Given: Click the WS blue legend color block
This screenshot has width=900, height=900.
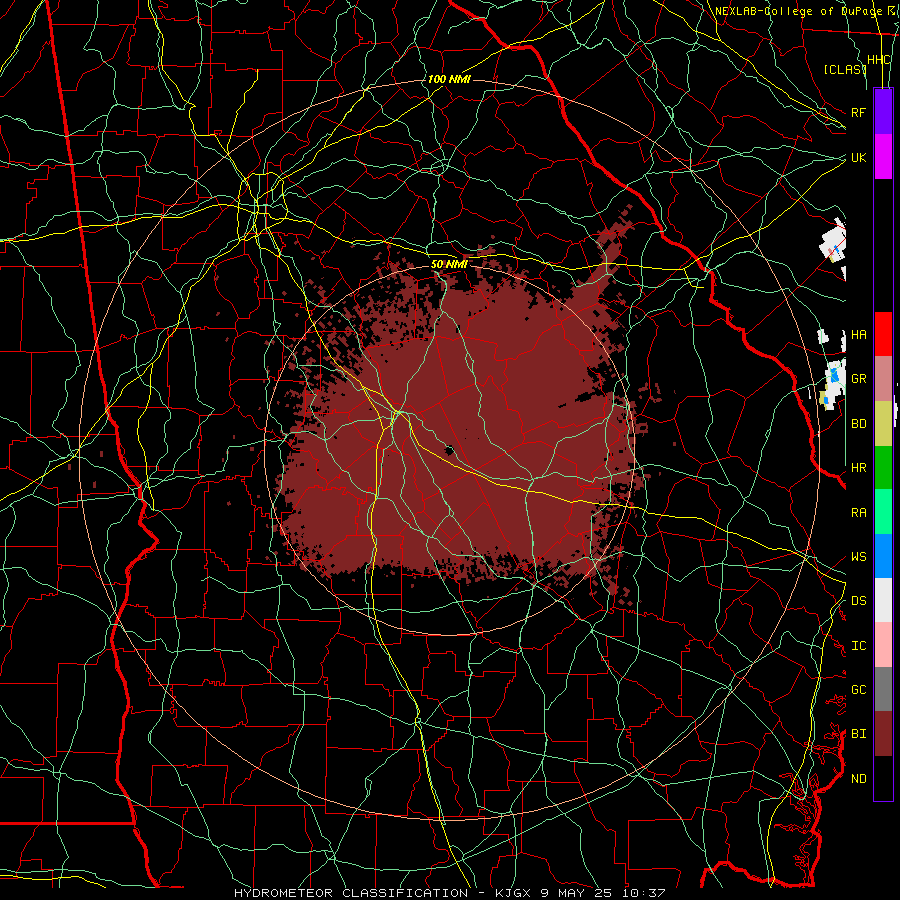Looking at the screenshot, I should (x=883, y=556).
